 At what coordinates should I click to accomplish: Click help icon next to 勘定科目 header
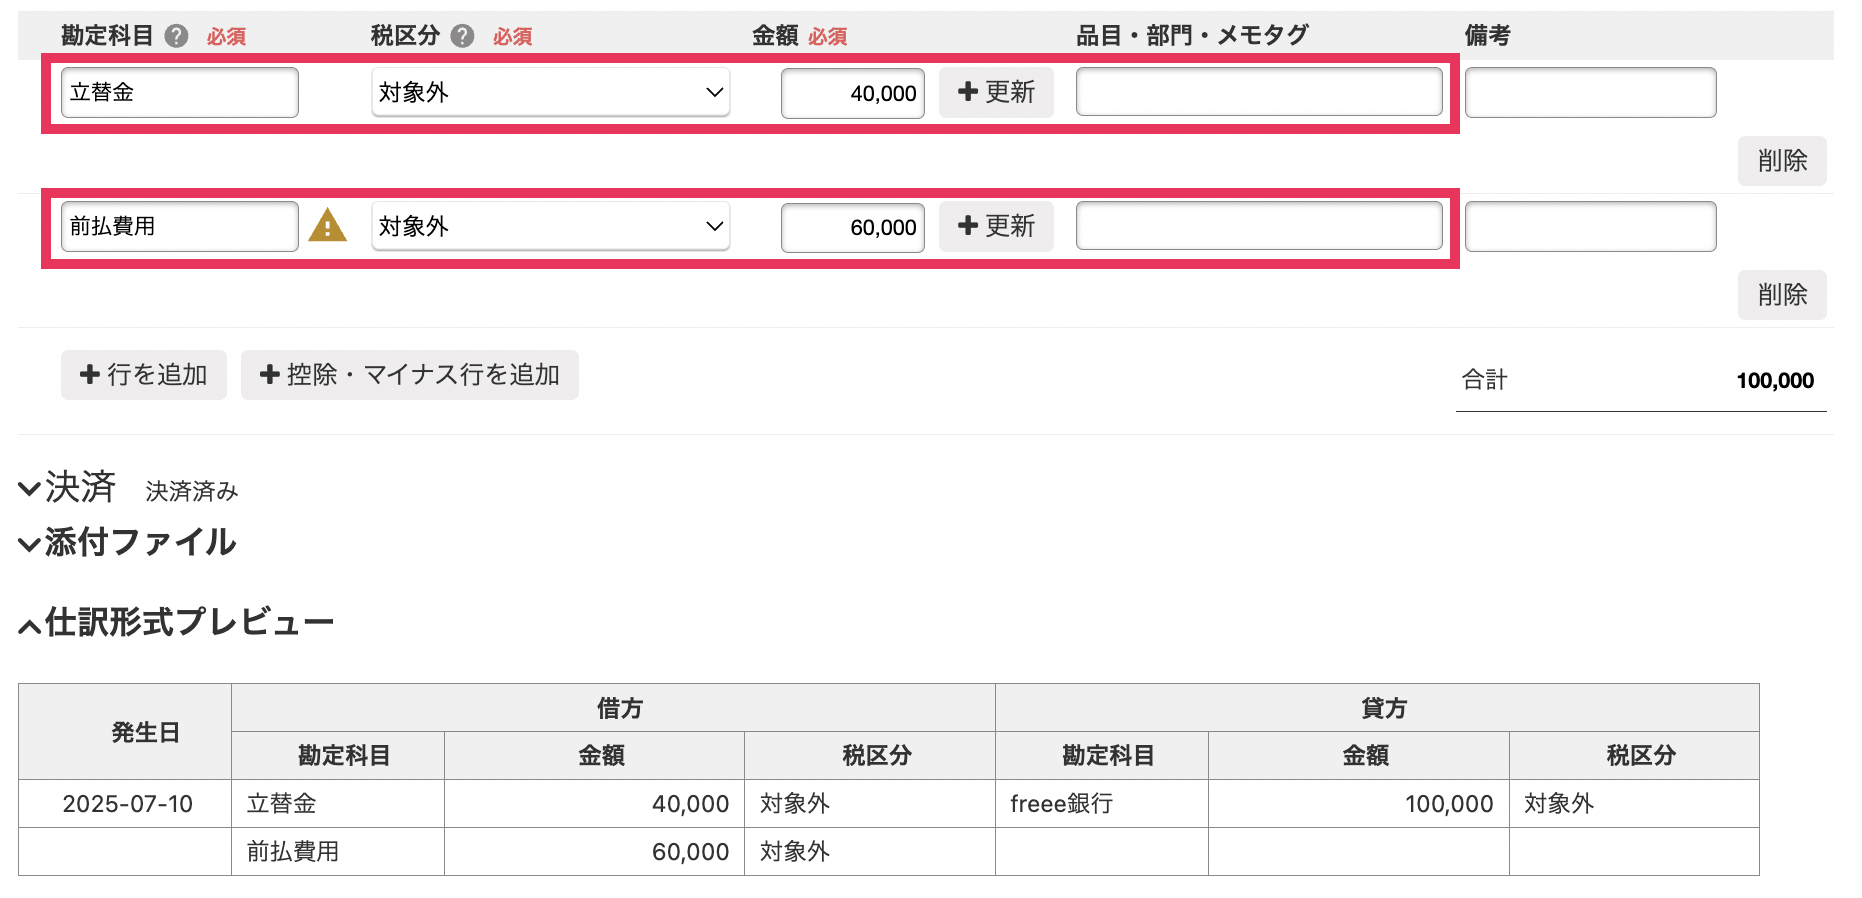177,36
